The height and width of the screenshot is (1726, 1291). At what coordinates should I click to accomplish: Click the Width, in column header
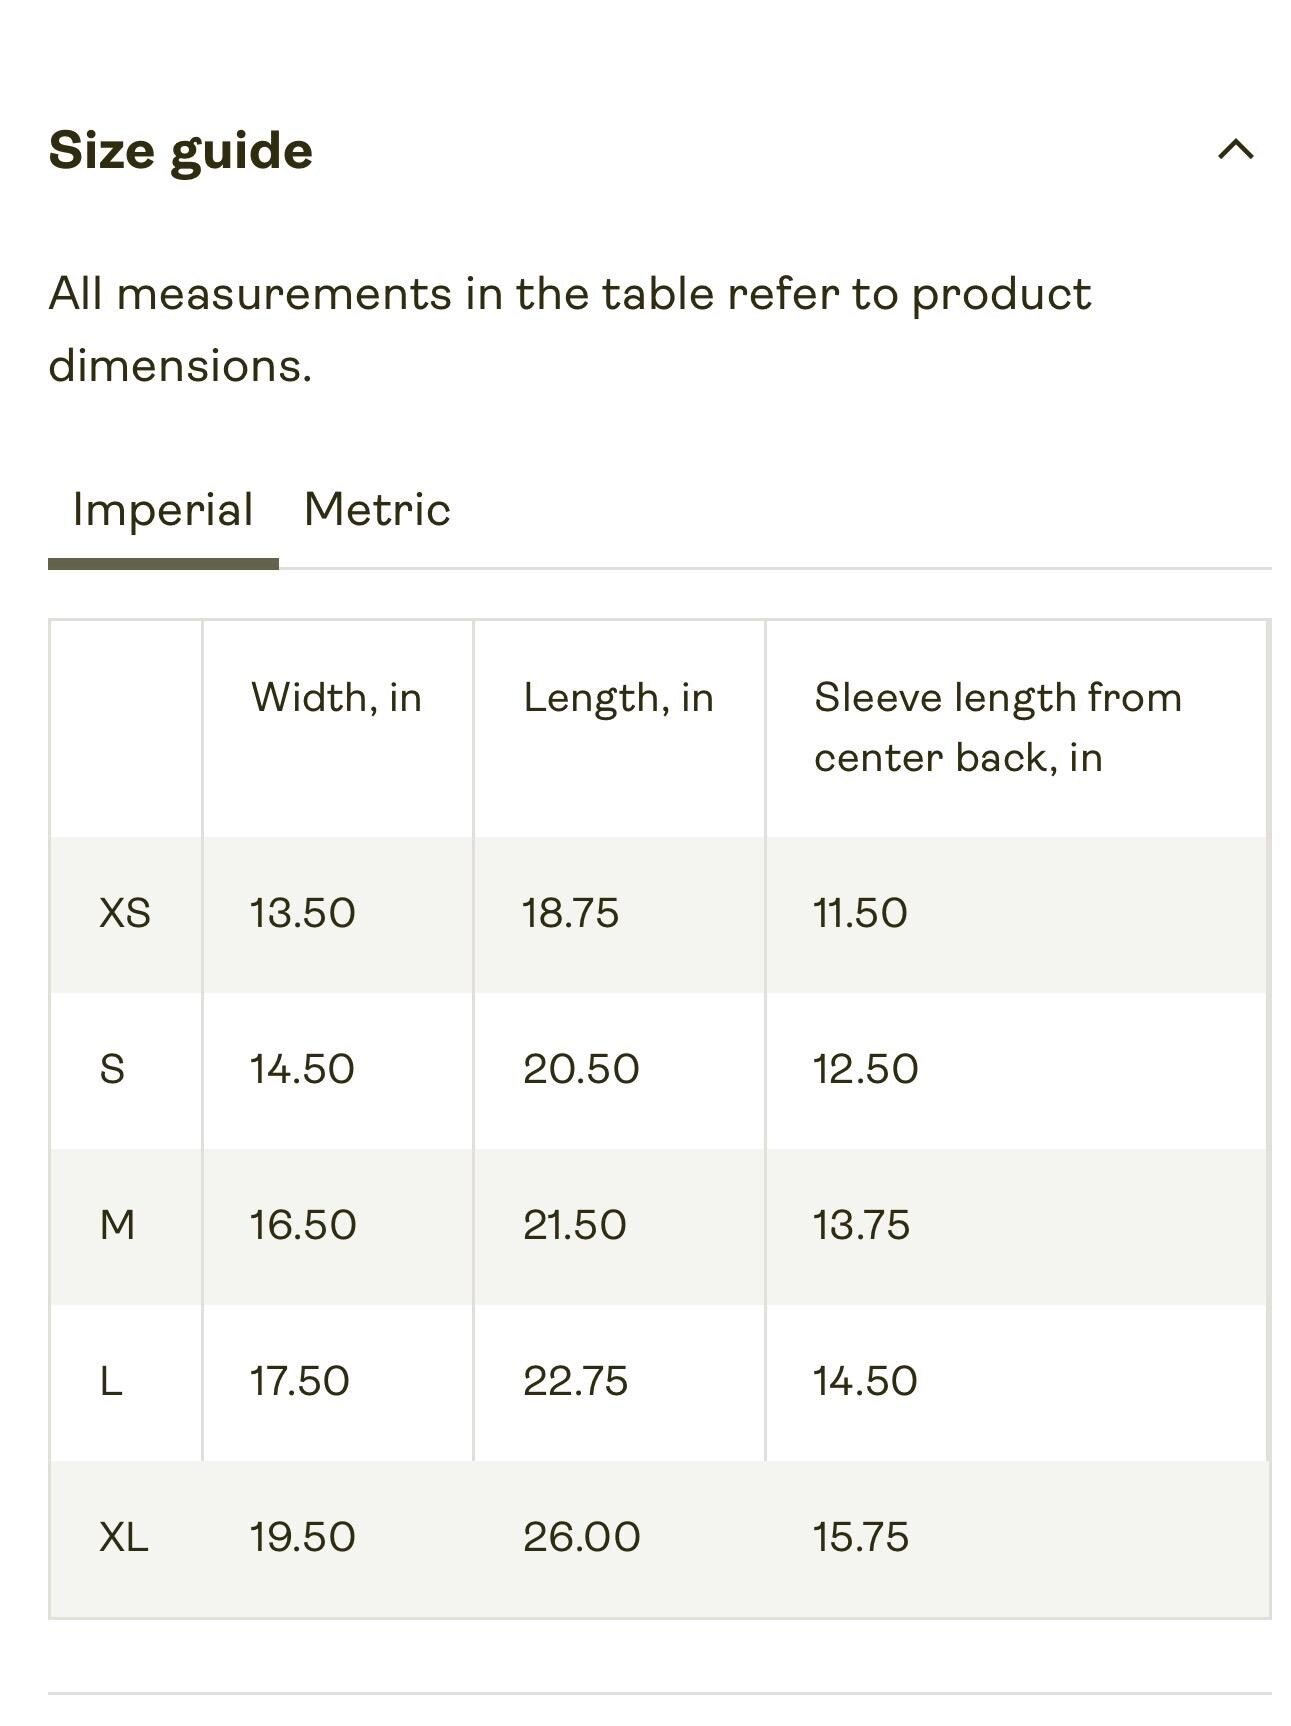point(336,697)
